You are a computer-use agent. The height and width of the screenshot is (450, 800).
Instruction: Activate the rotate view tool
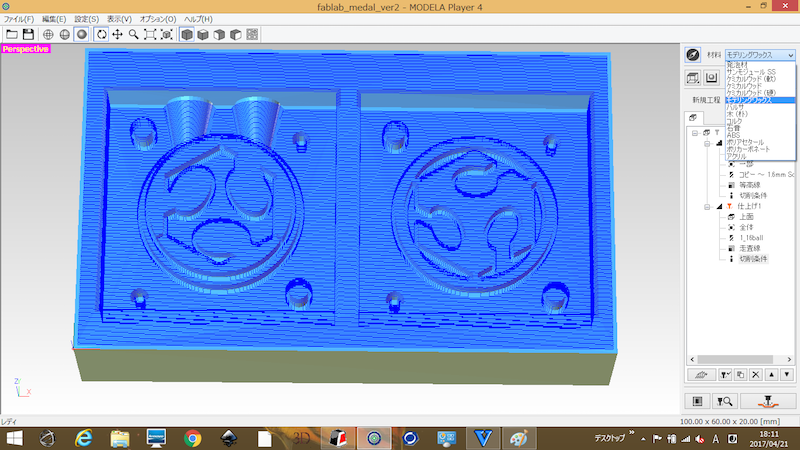(102, 34)
